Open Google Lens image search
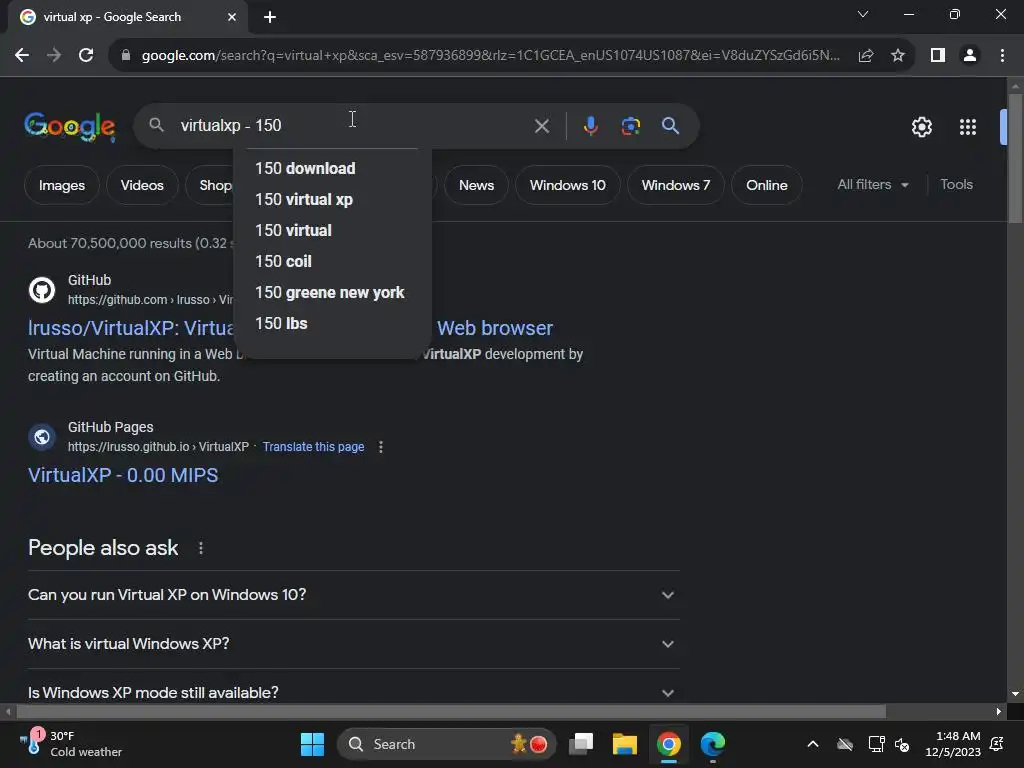Screen dimensions: 1024x768 tap(630, 125)
